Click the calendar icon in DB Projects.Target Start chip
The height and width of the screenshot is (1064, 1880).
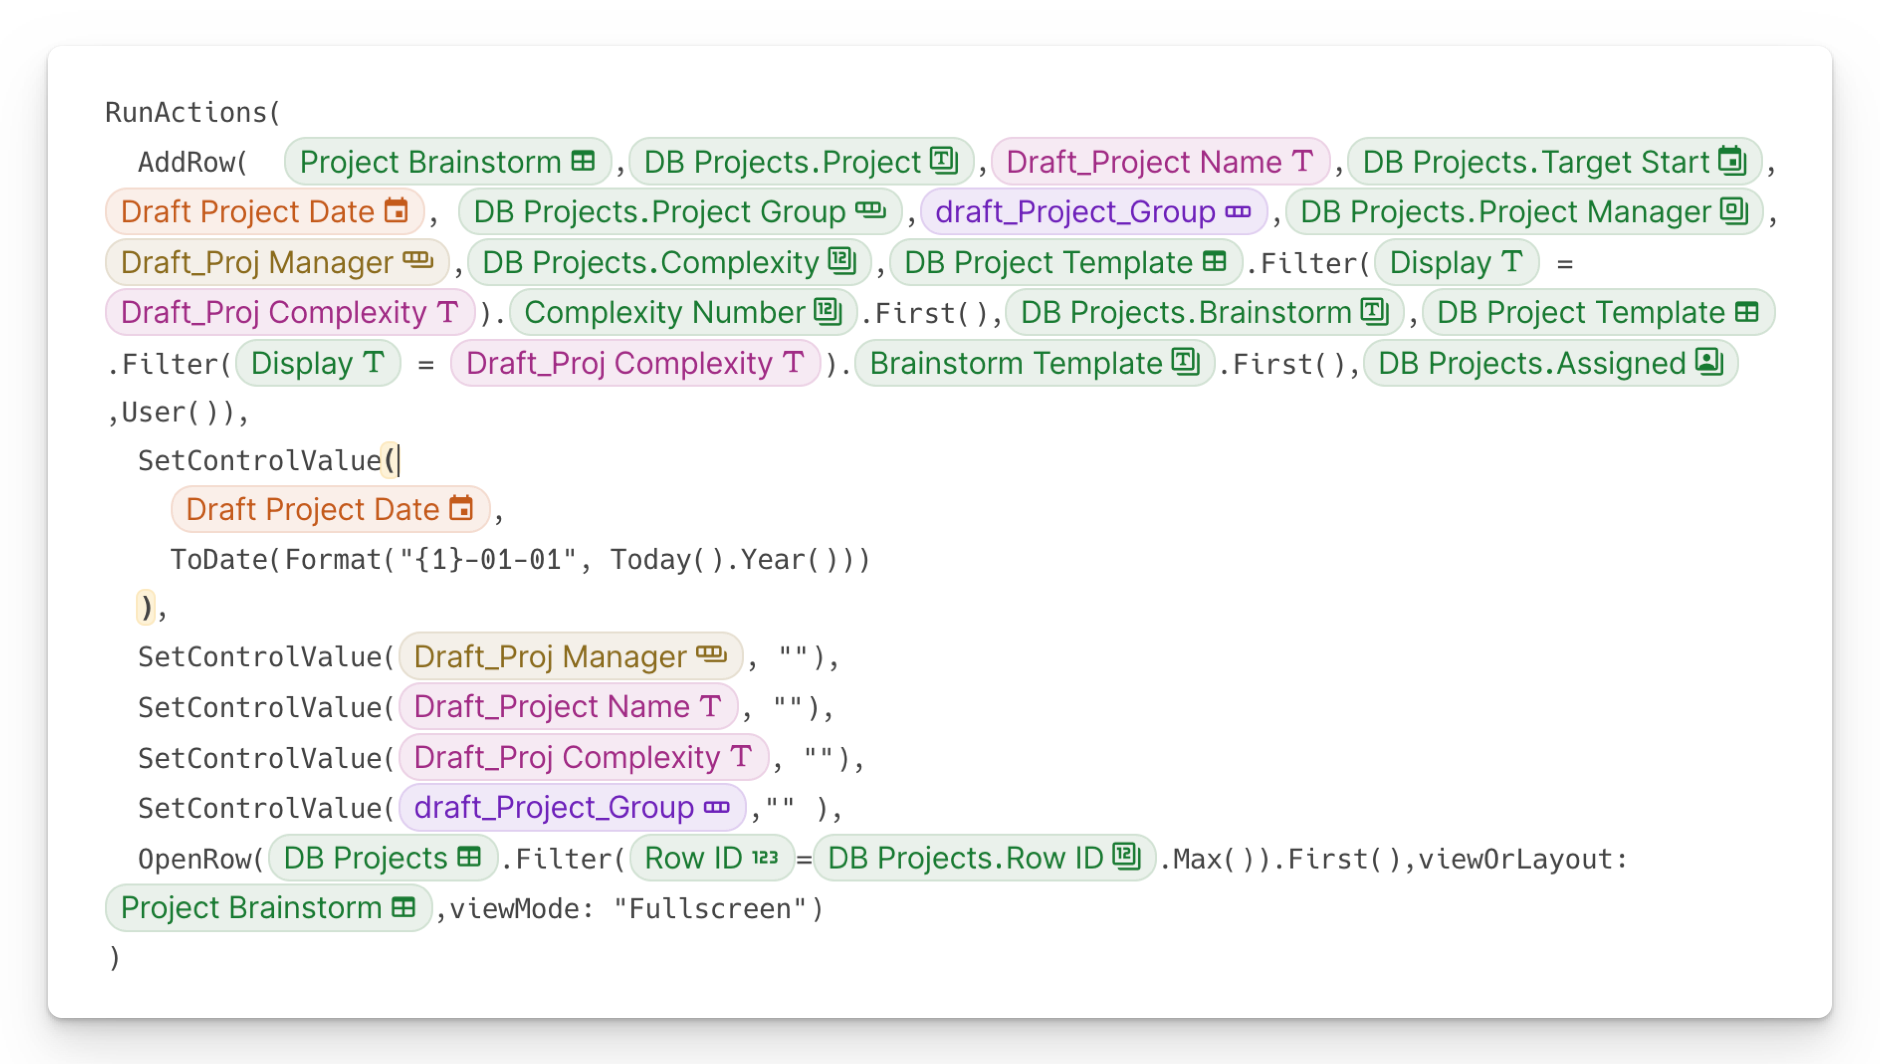click(1731, 161)
